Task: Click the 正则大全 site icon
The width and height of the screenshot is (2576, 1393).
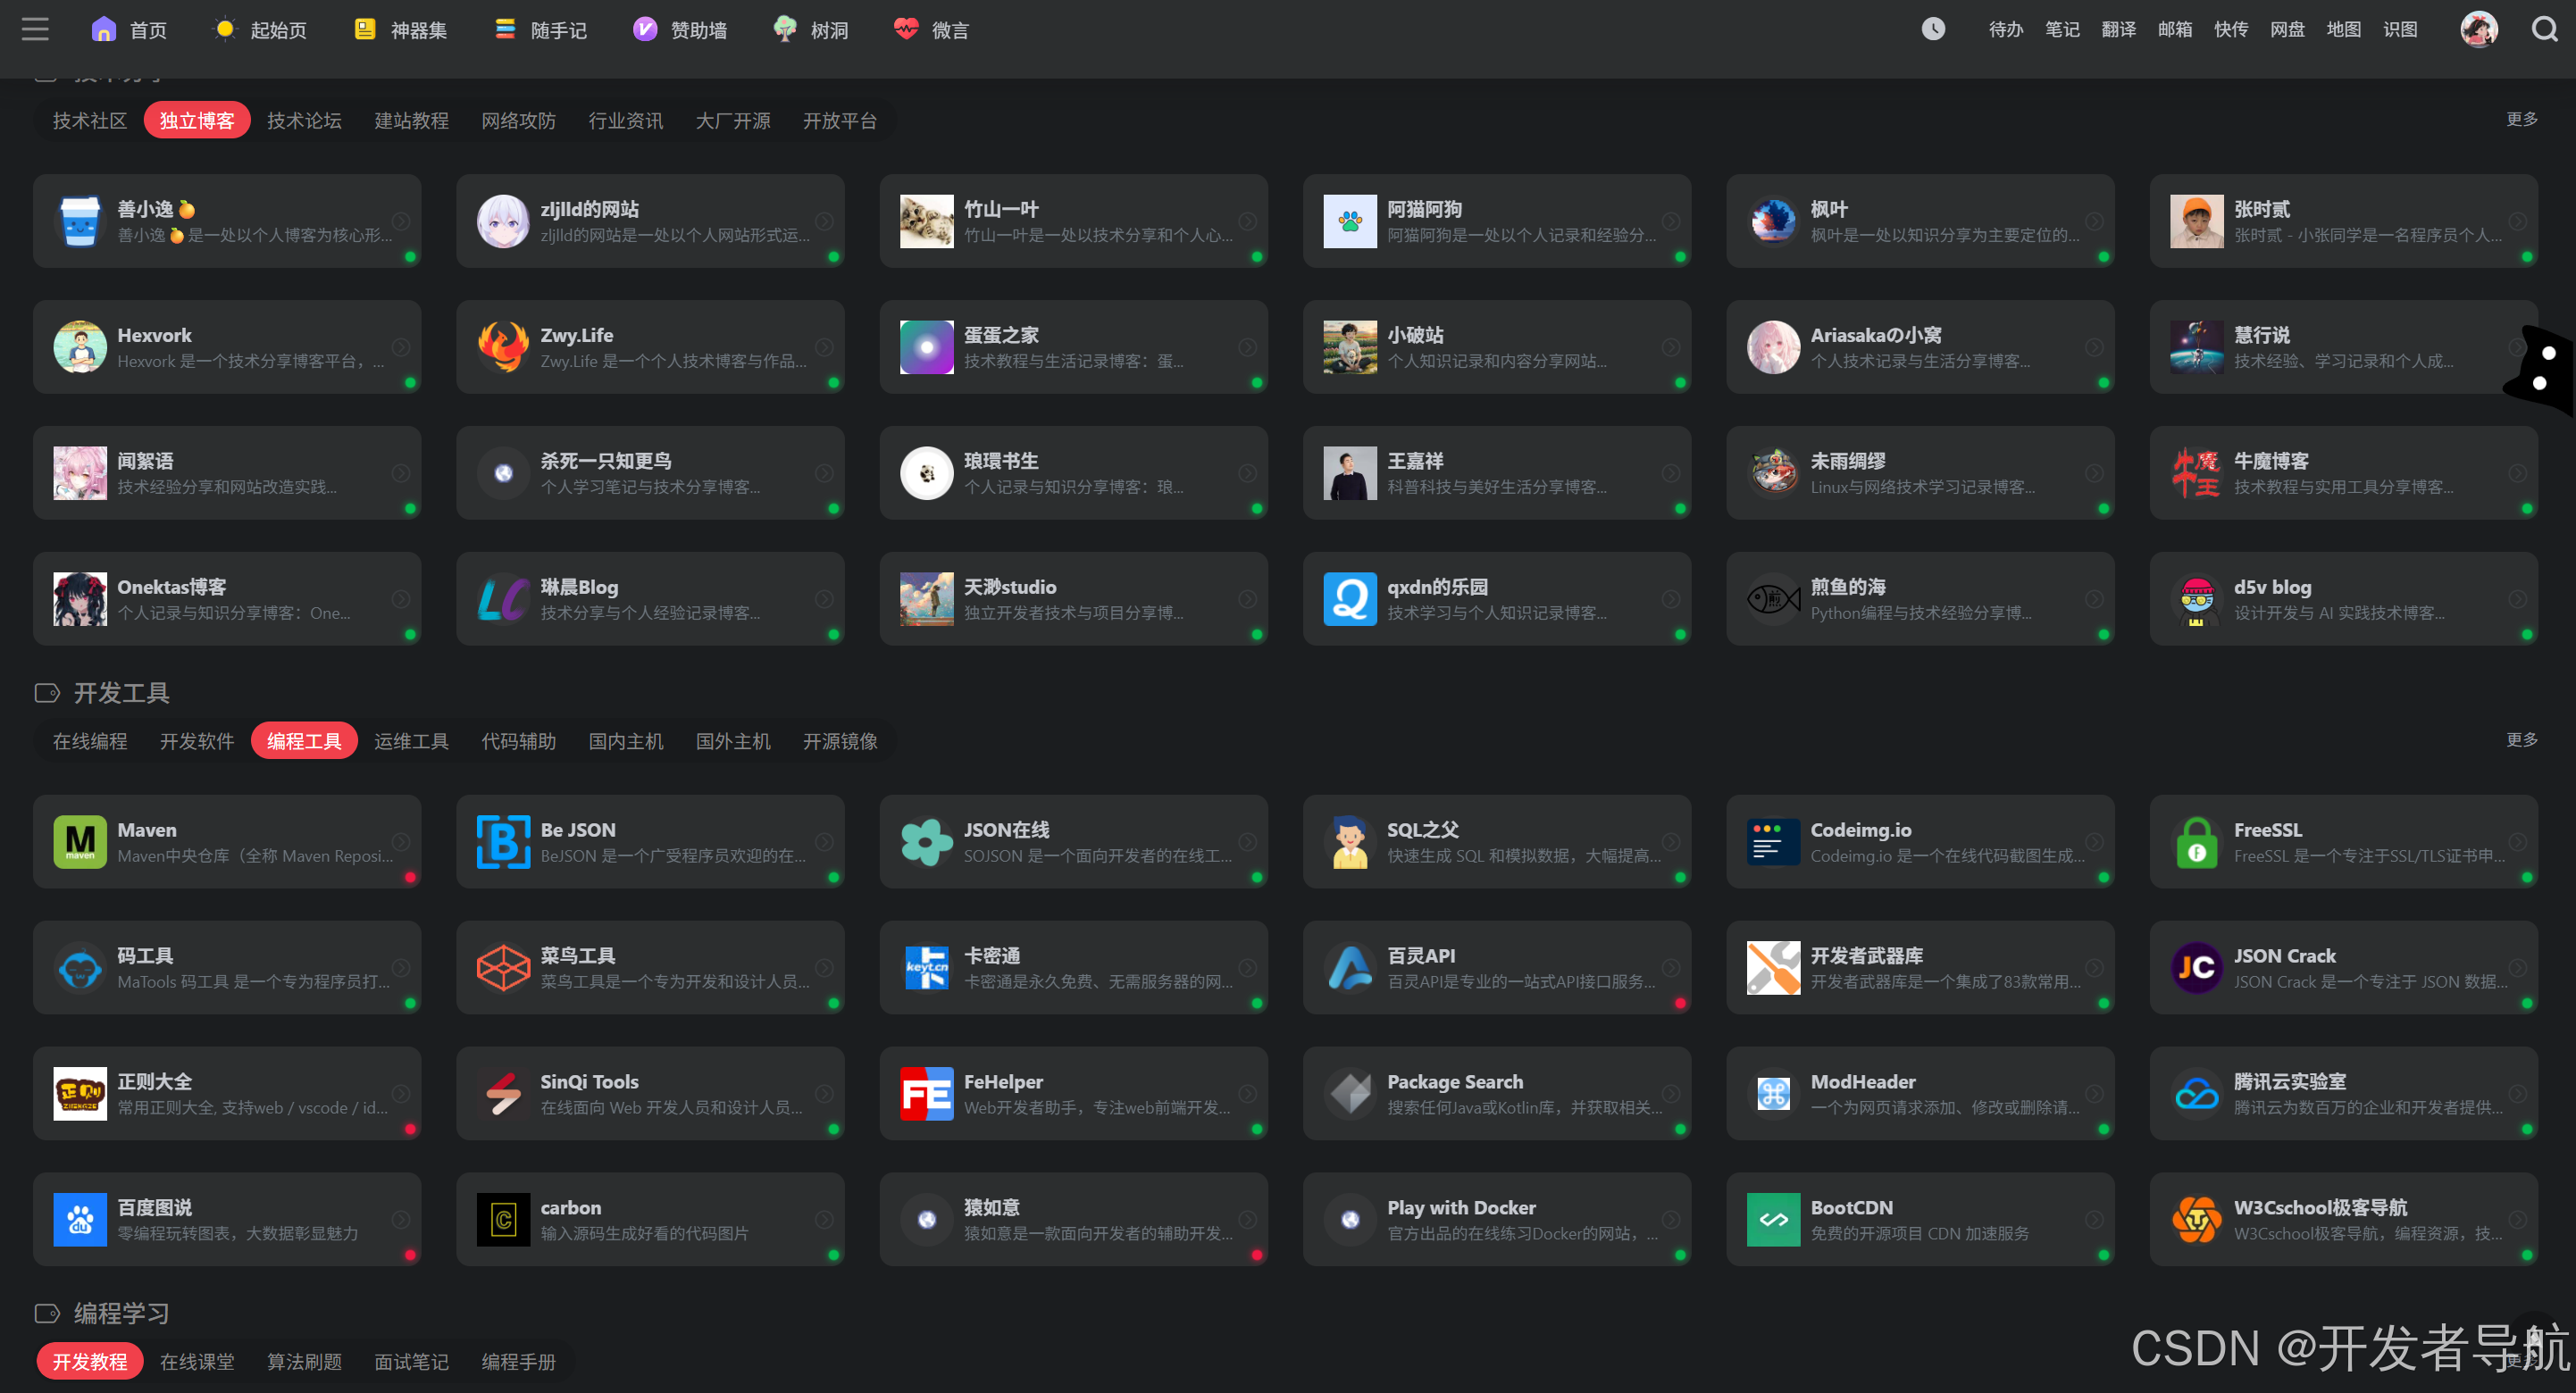Action: point(80,1094)
